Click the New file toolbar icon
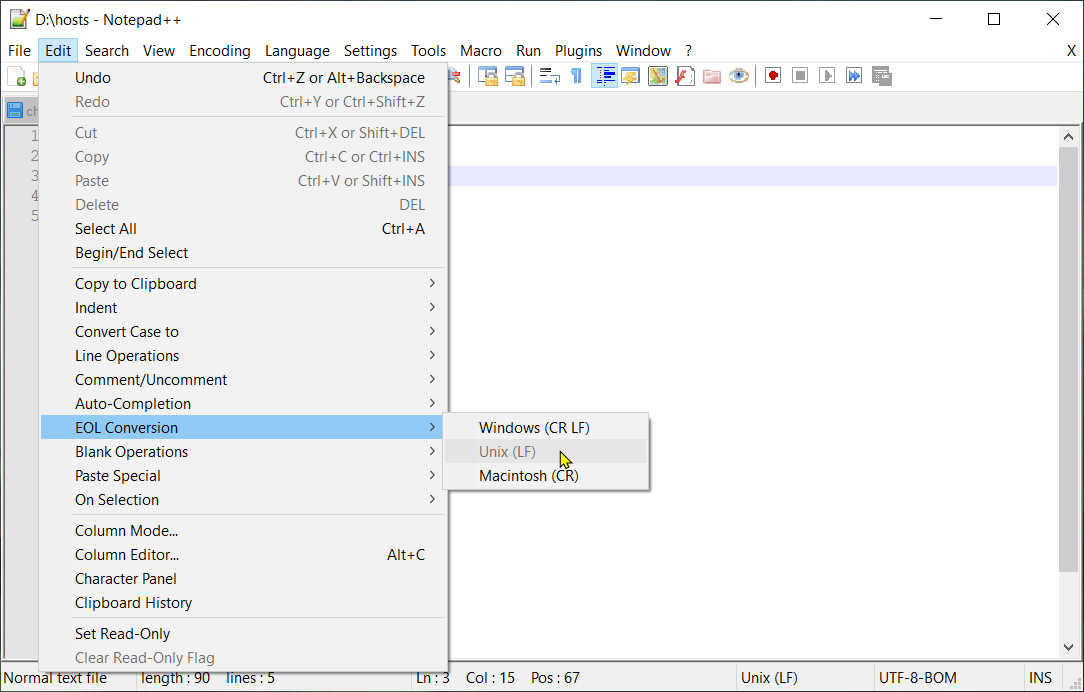Viewport: 1084px width, 692px height. [x=17, y=76]
